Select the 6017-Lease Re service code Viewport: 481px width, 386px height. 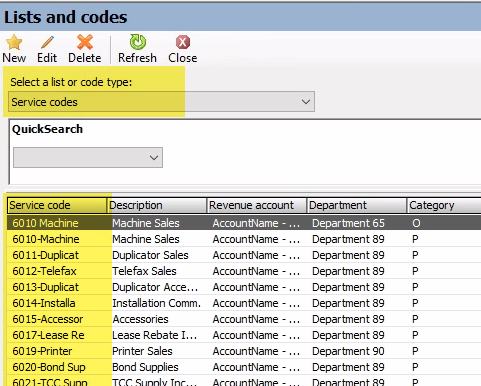tap(48, 335)
